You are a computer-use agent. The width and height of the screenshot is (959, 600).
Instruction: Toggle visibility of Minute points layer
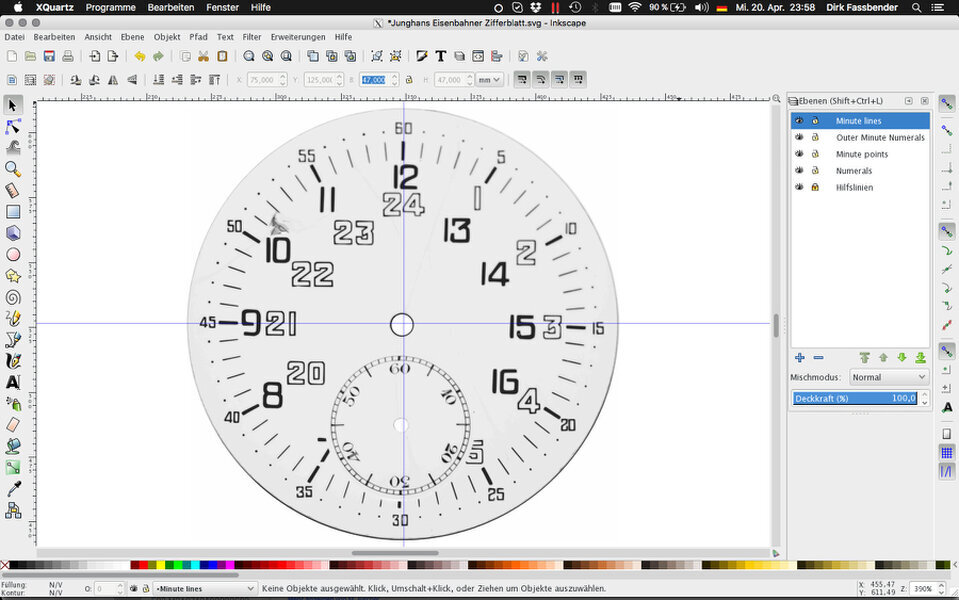[799, 154]
